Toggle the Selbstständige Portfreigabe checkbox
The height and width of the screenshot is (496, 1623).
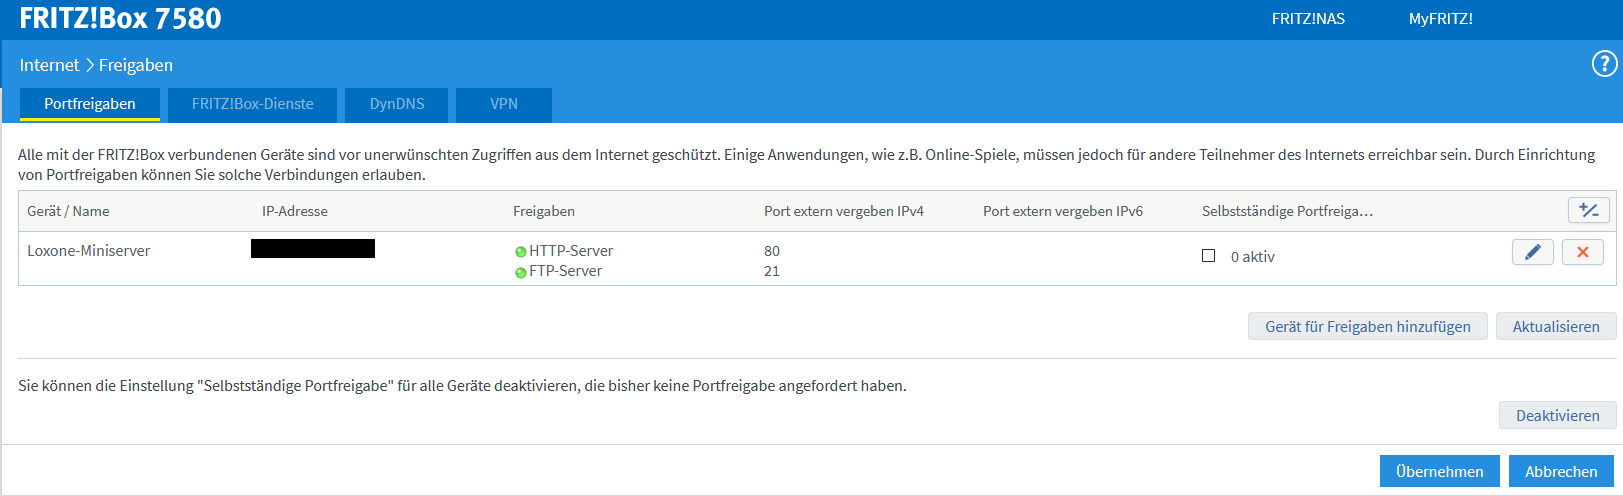(x=1208, y=256)
